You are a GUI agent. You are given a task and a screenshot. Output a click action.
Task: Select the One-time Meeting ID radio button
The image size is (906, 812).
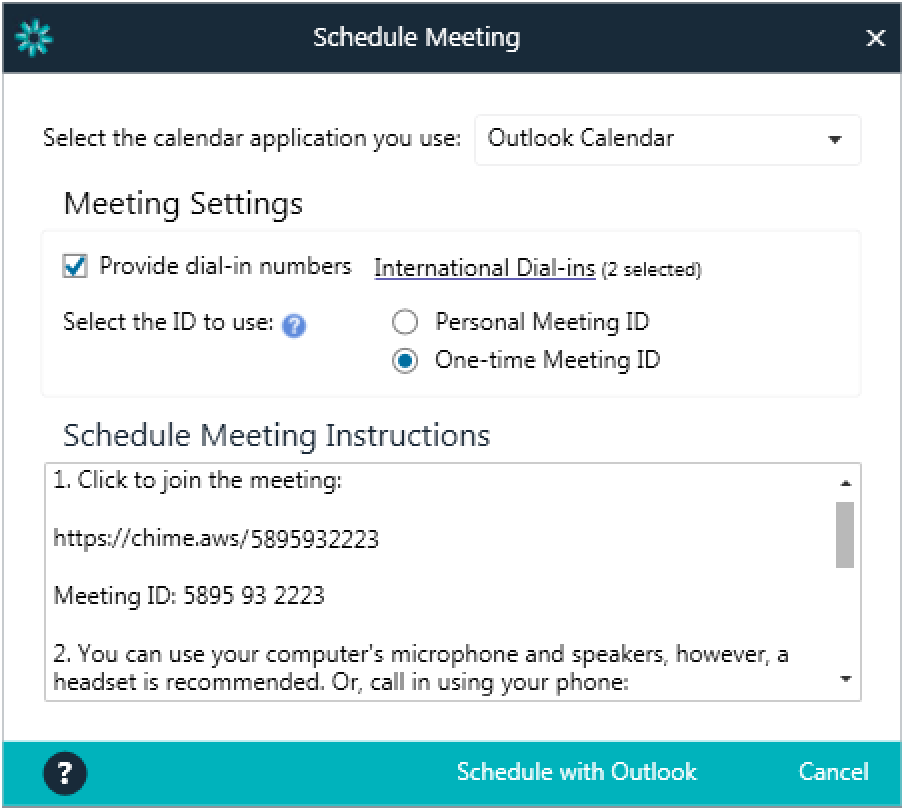click(x=405, y=361)
